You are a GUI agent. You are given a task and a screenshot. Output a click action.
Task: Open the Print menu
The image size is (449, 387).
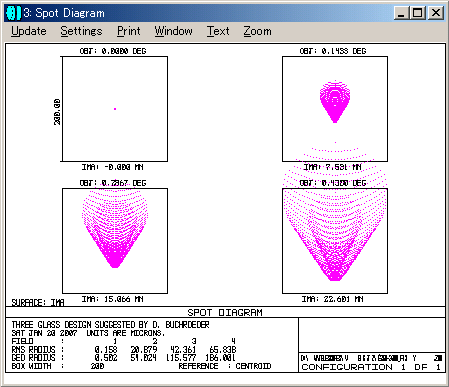(129, 31)
